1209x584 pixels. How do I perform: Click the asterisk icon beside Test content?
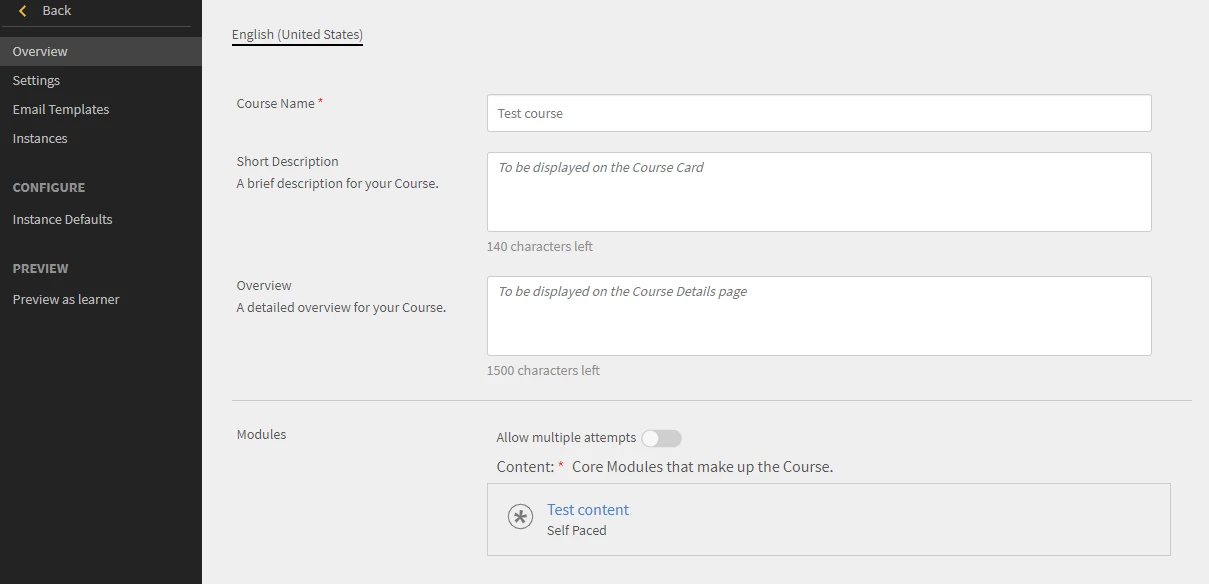520,517
